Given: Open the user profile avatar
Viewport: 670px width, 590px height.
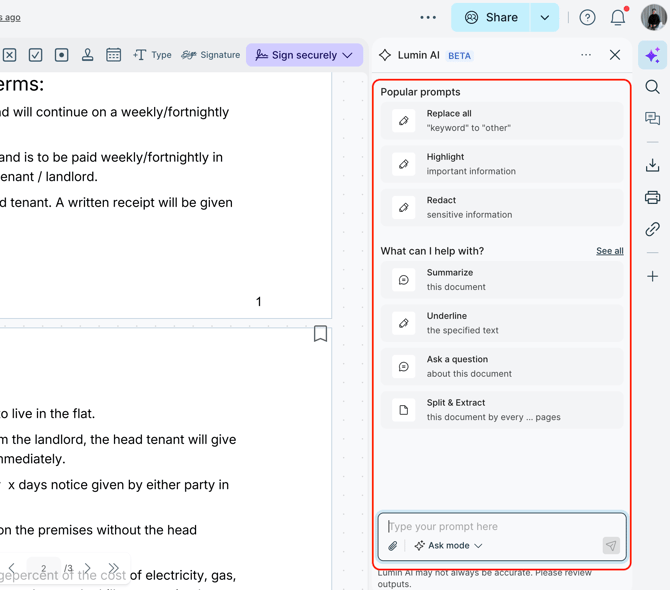Looking at the screenshot, I should pyautogui.click(x=654, y=18).
